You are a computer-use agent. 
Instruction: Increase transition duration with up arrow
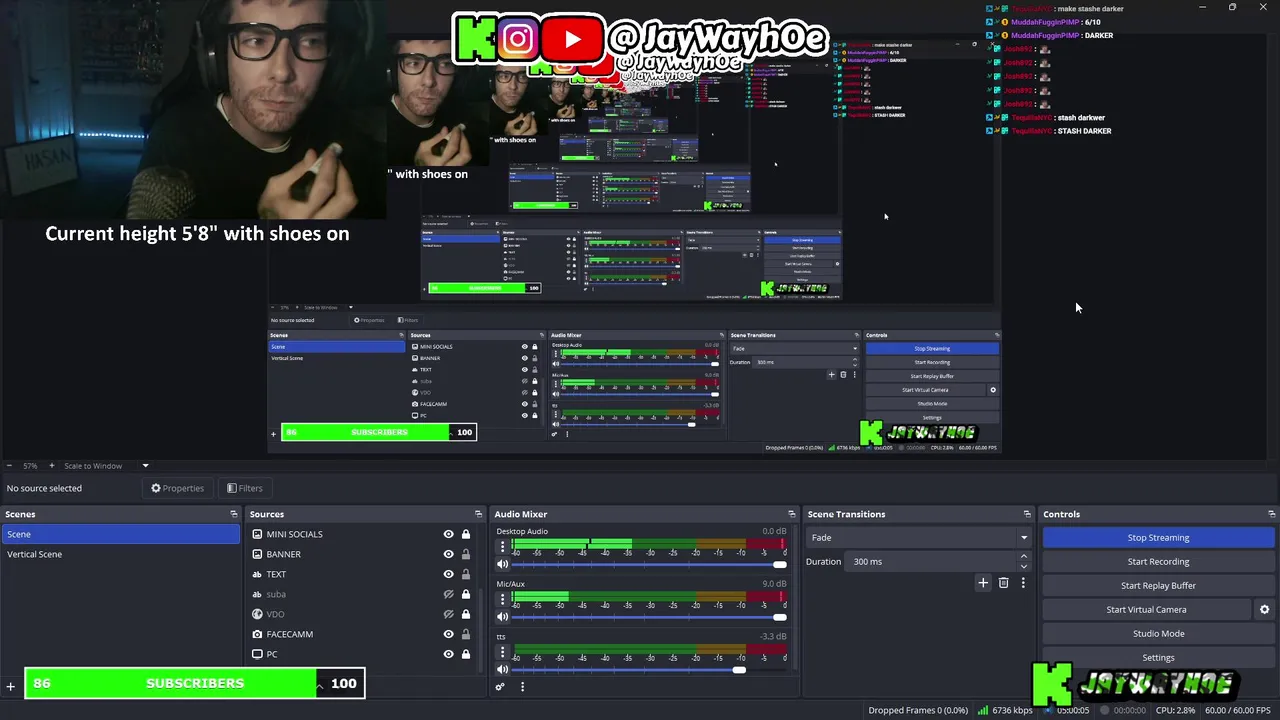tap(1023, 557)
